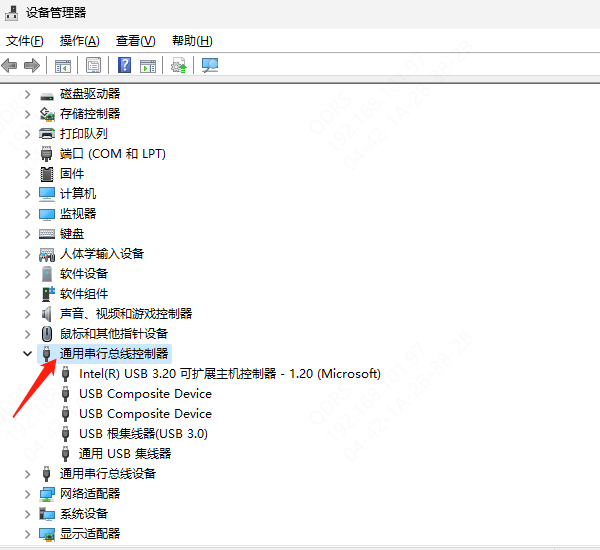
Task: Expand the 打印队列 category
Action: tap(28, 134)
